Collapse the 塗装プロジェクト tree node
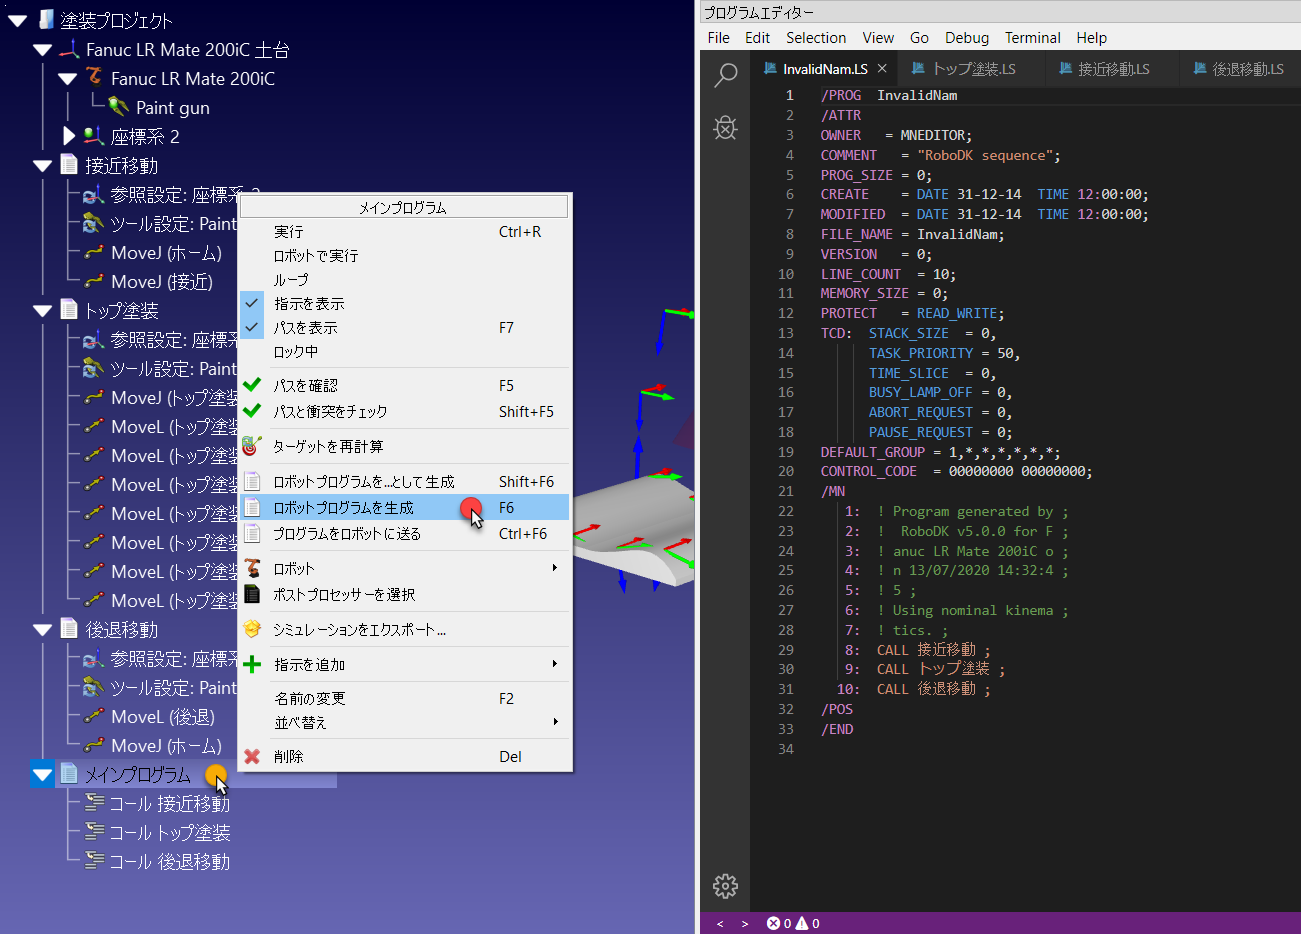The image size is (1301, 934). point(17,20)
